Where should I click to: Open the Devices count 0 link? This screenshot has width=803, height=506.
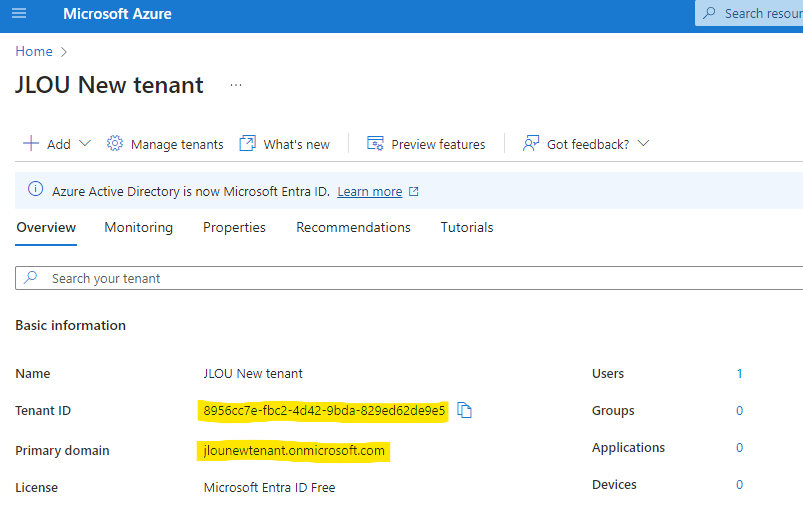click(x=739, y=484)
